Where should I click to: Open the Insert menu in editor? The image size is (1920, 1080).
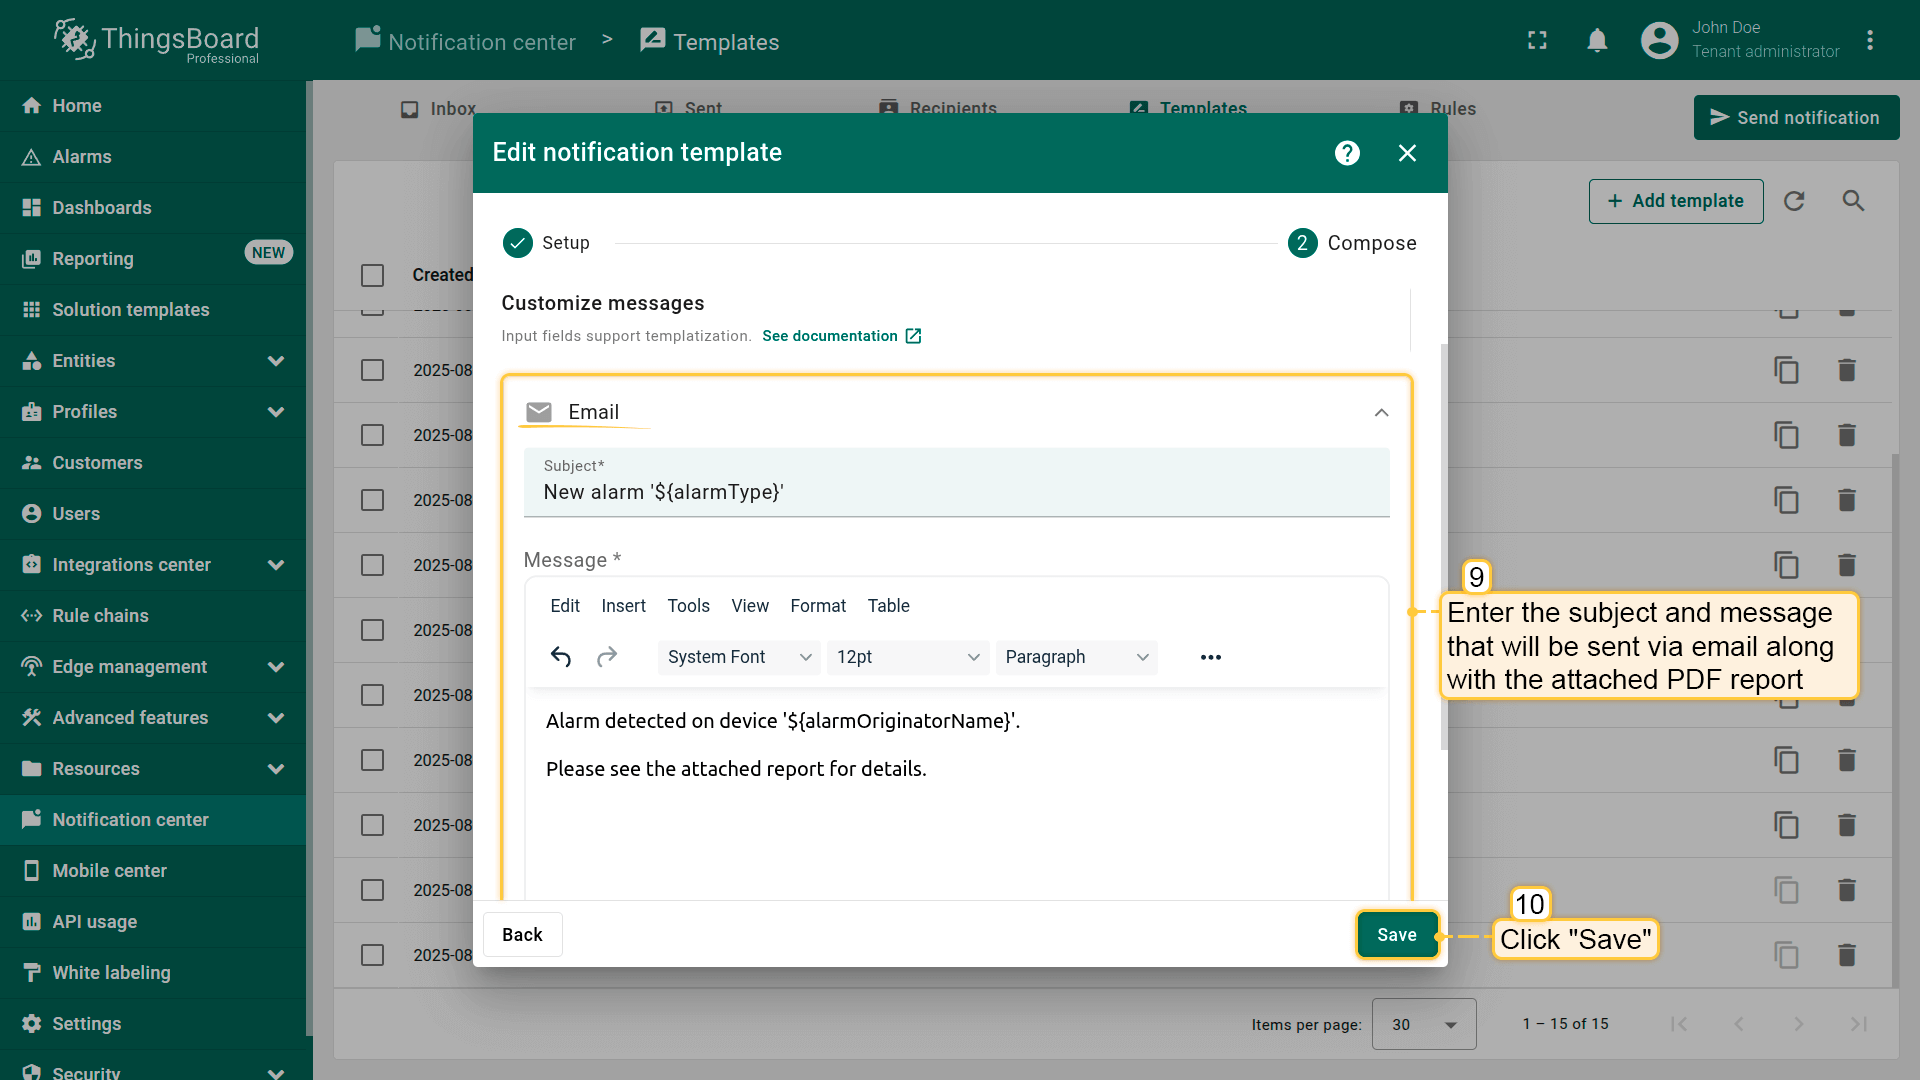(623, 606)
